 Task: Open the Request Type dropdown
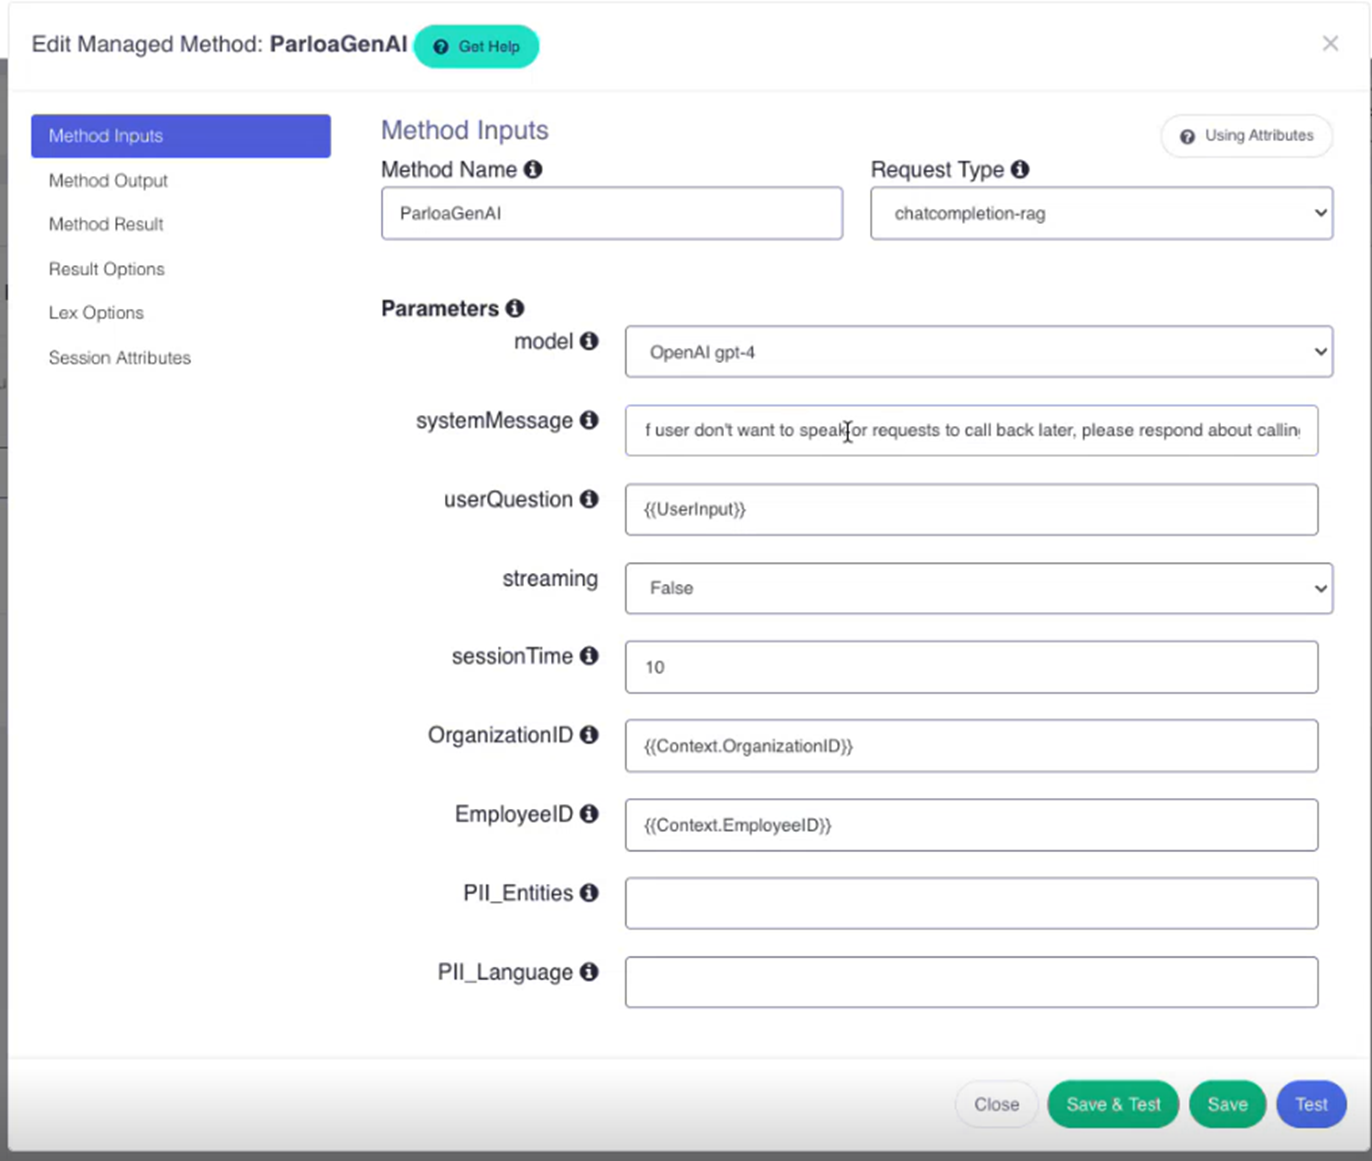pyautogui.click(x=1100, y=213)
